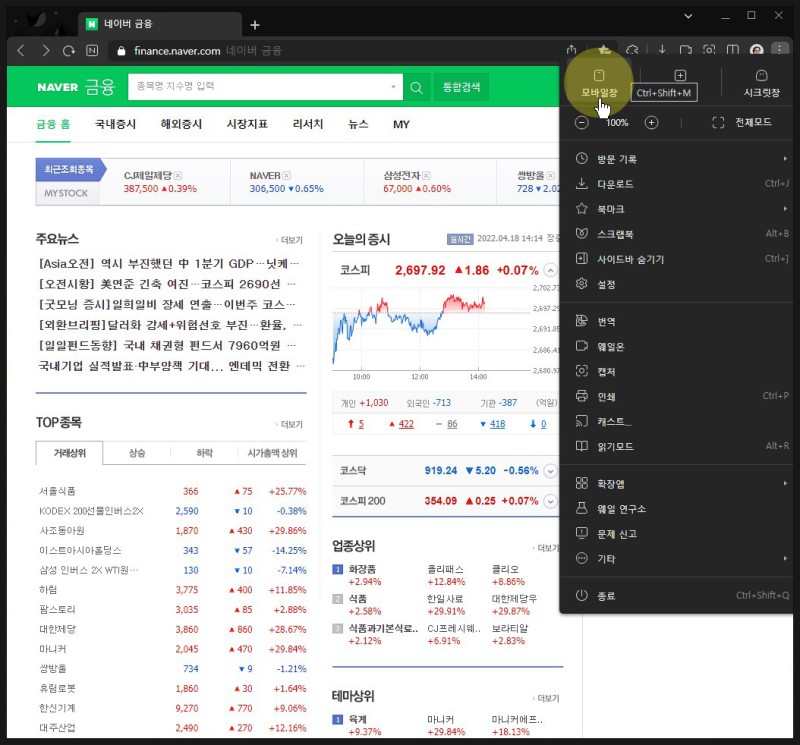The height and width of the screenshot is (745, 800).
Task: Click the screen capture toolbar icon
Action: point(709,49)
